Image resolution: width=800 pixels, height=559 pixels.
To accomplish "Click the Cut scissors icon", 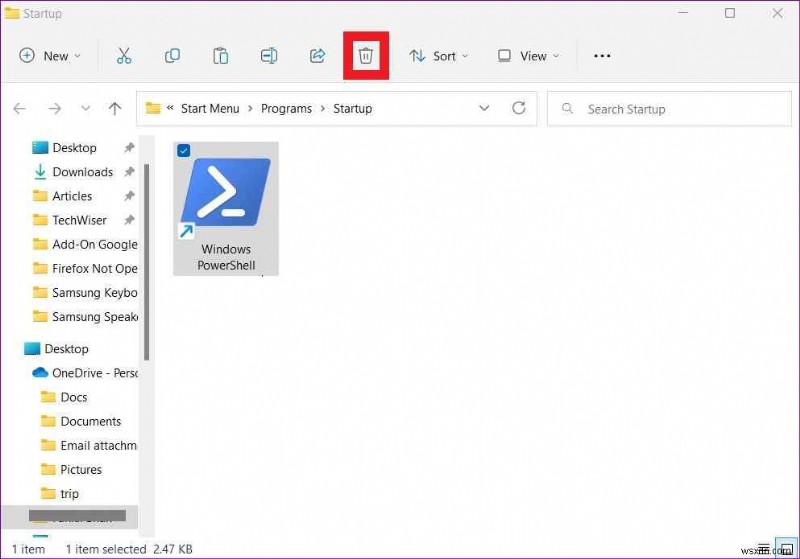I will click(124, 56).
